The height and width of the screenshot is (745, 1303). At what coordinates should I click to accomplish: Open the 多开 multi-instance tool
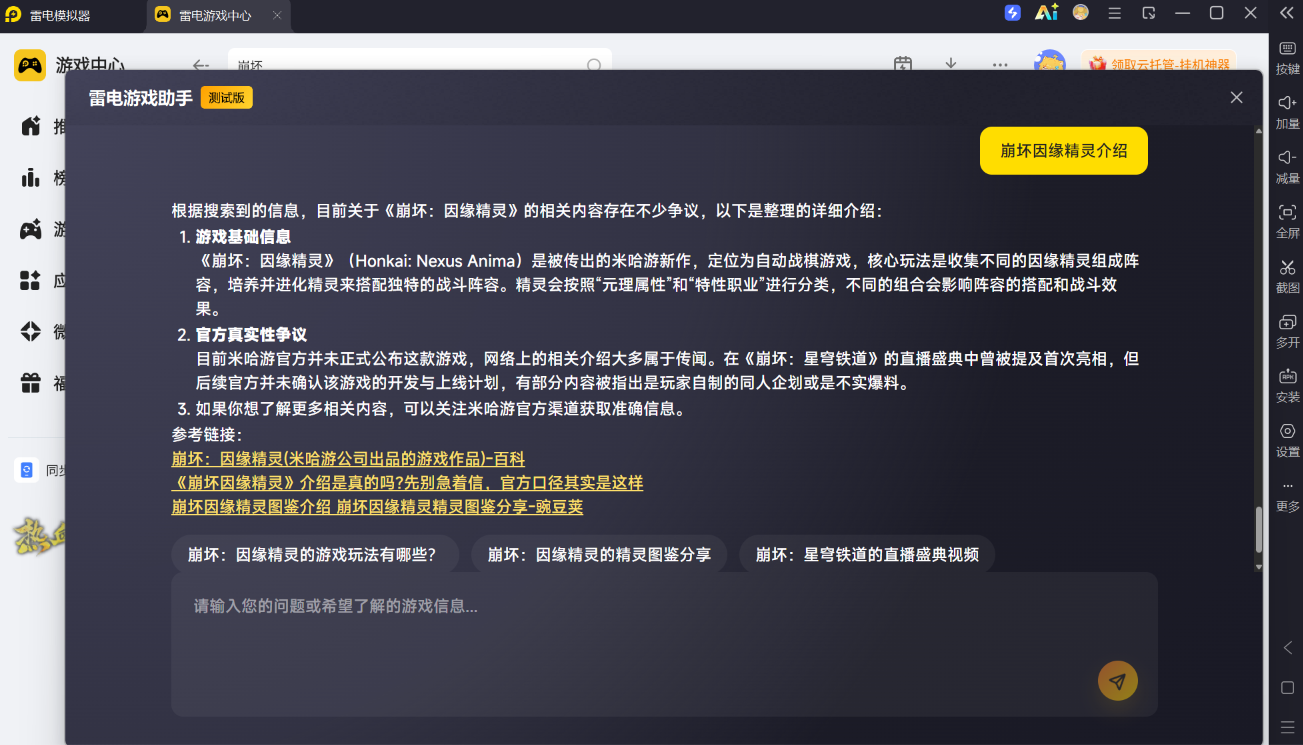pyautogui.click(x=1288, y=330)
